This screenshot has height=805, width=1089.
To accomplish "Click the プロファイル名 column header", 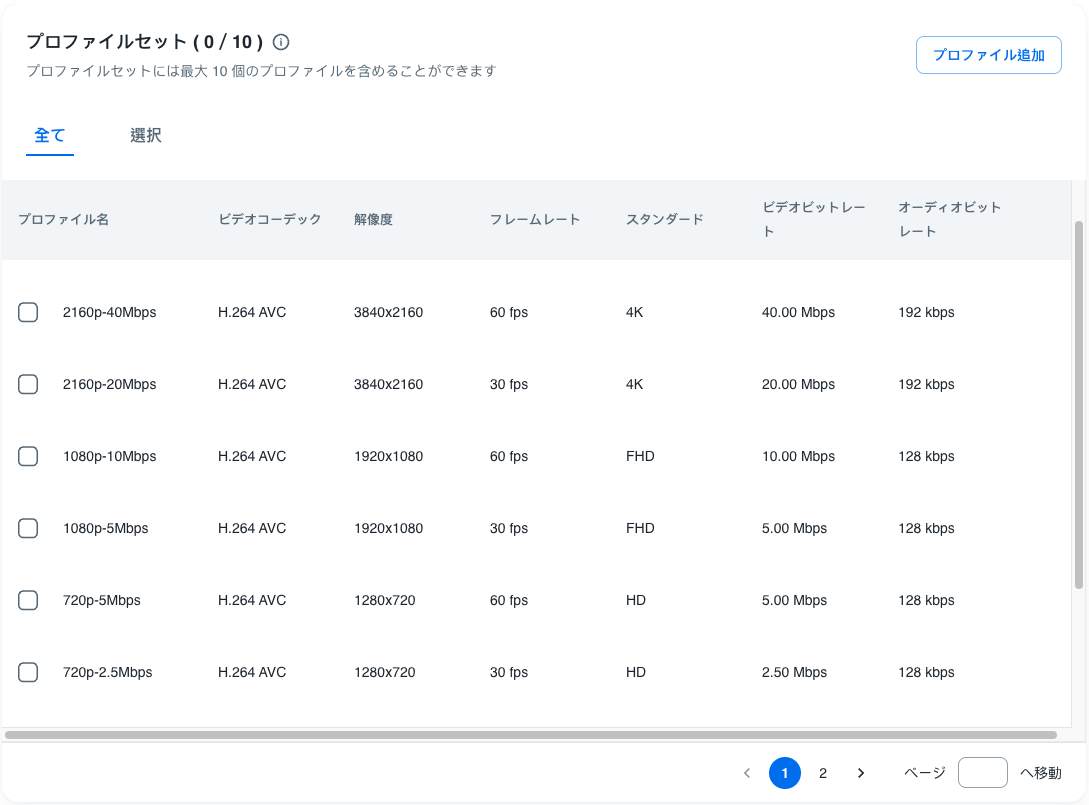I will click(x=63, y=219).
